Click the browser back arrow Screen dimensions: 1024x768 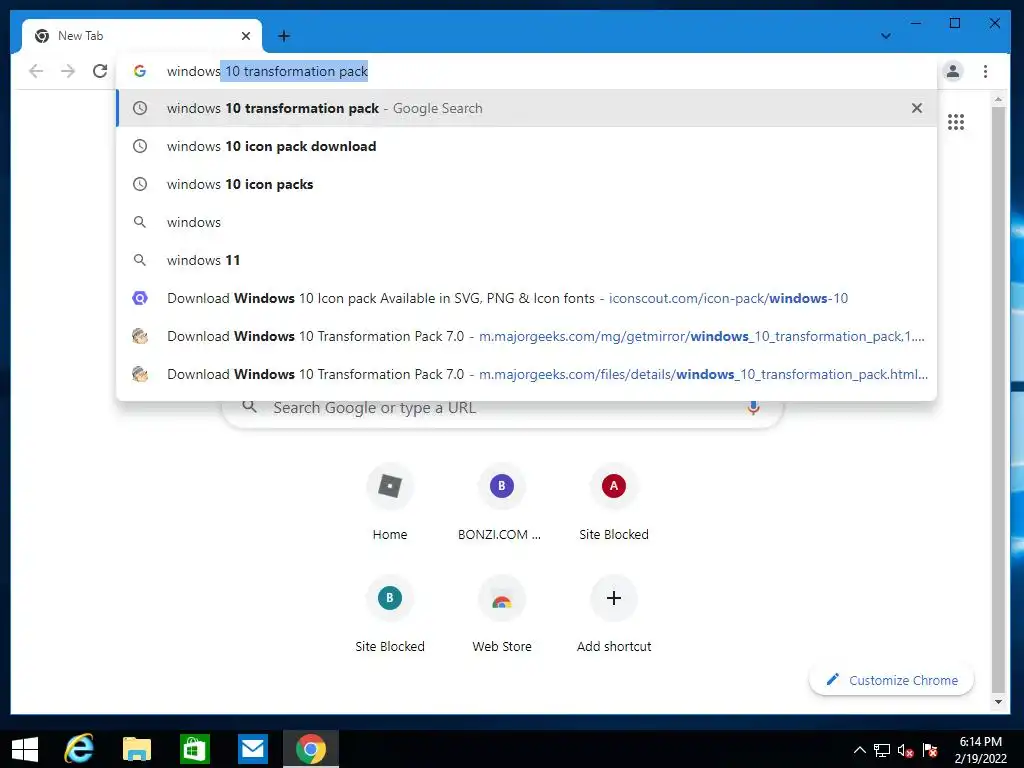pos(36,71)
